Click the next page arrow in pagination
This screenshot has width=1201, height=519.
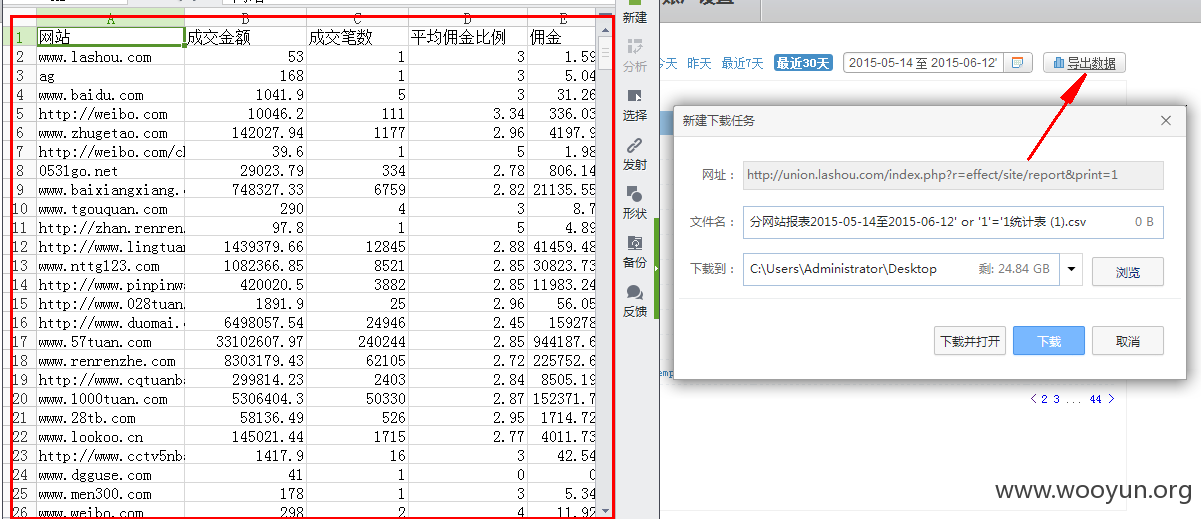[1110, 399]
